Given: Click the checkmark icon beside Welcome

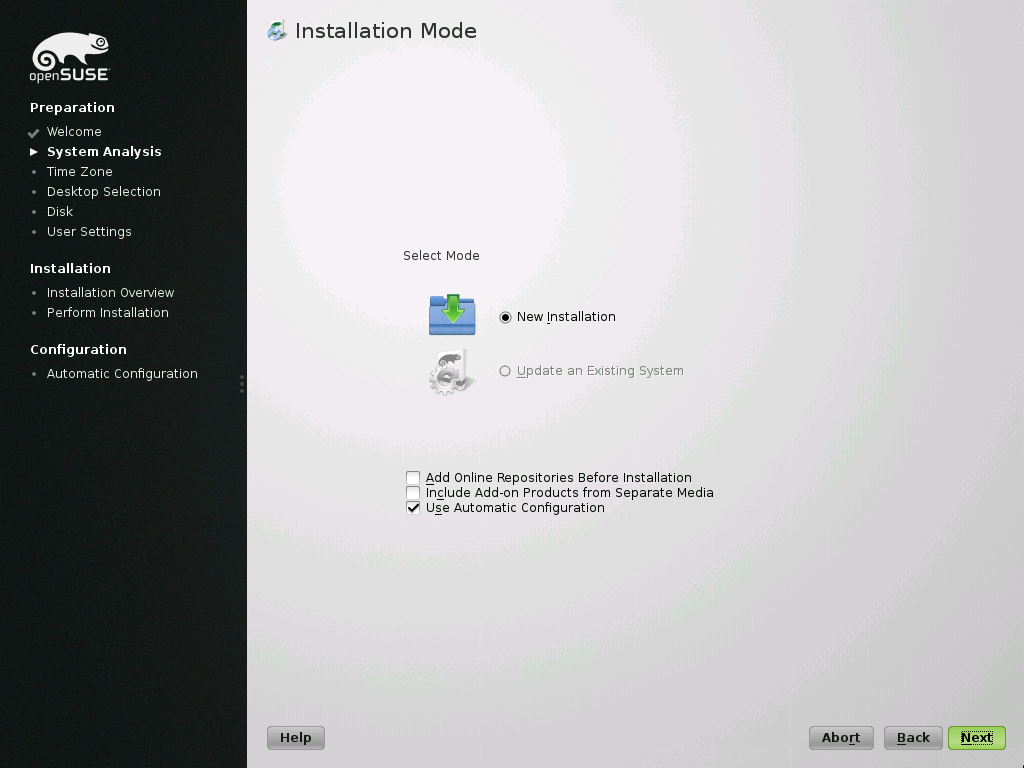Looking at the screenshot, I should (x=34, y=133).
